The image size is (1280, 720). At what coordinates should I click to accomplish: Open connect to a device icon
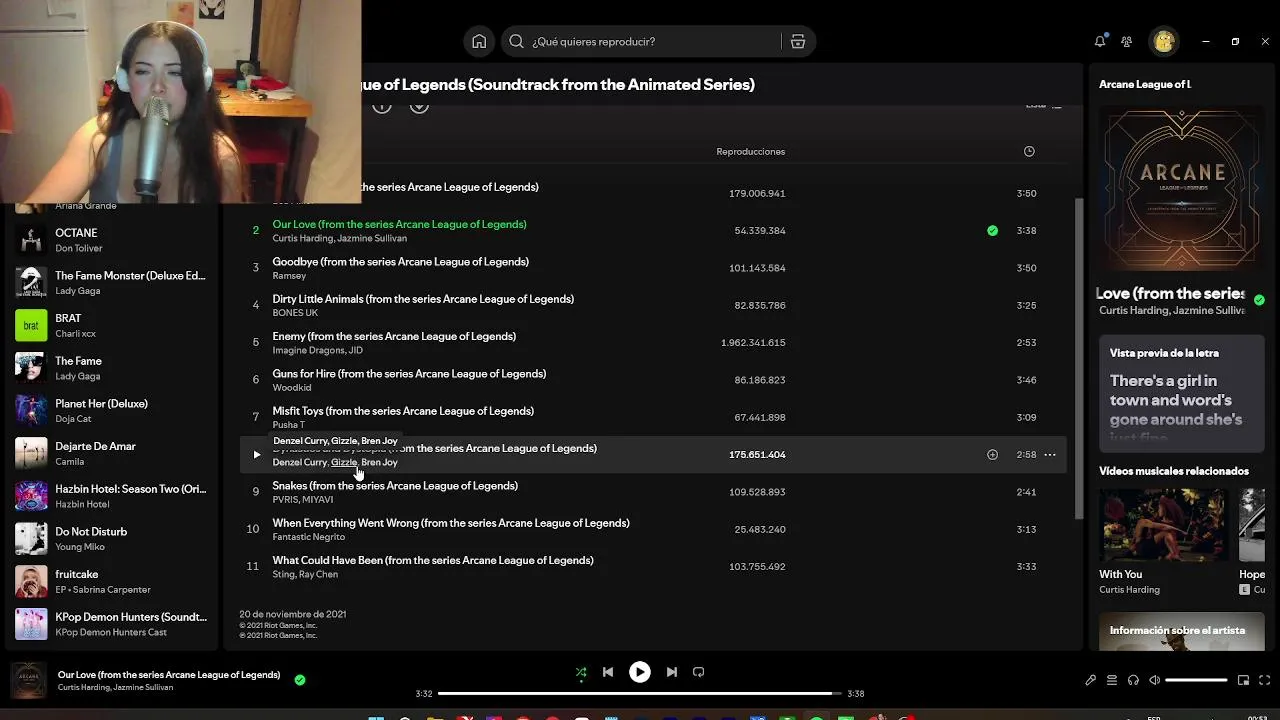click(x=1133, y=680)
